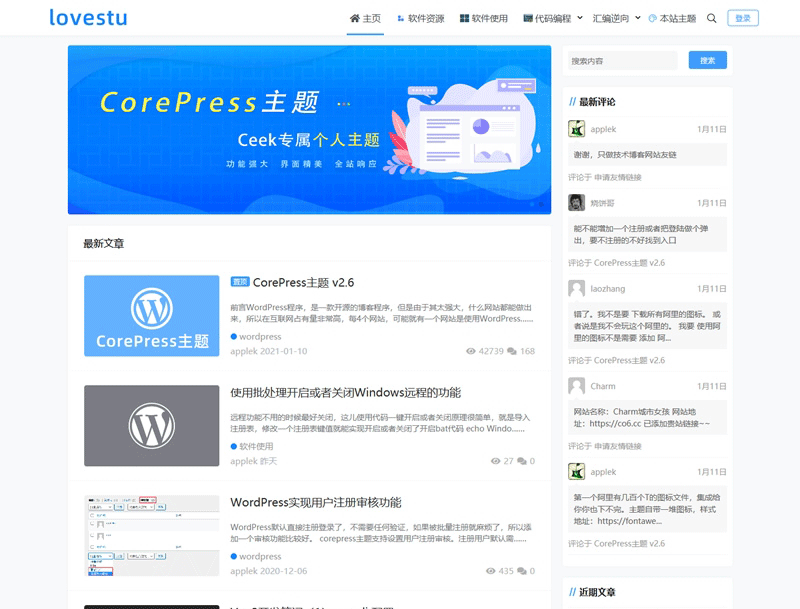Click the 软件使用 grid icon
Viewport: 800px width, 609px height.
pyautogui.click(x=464, y=18)
